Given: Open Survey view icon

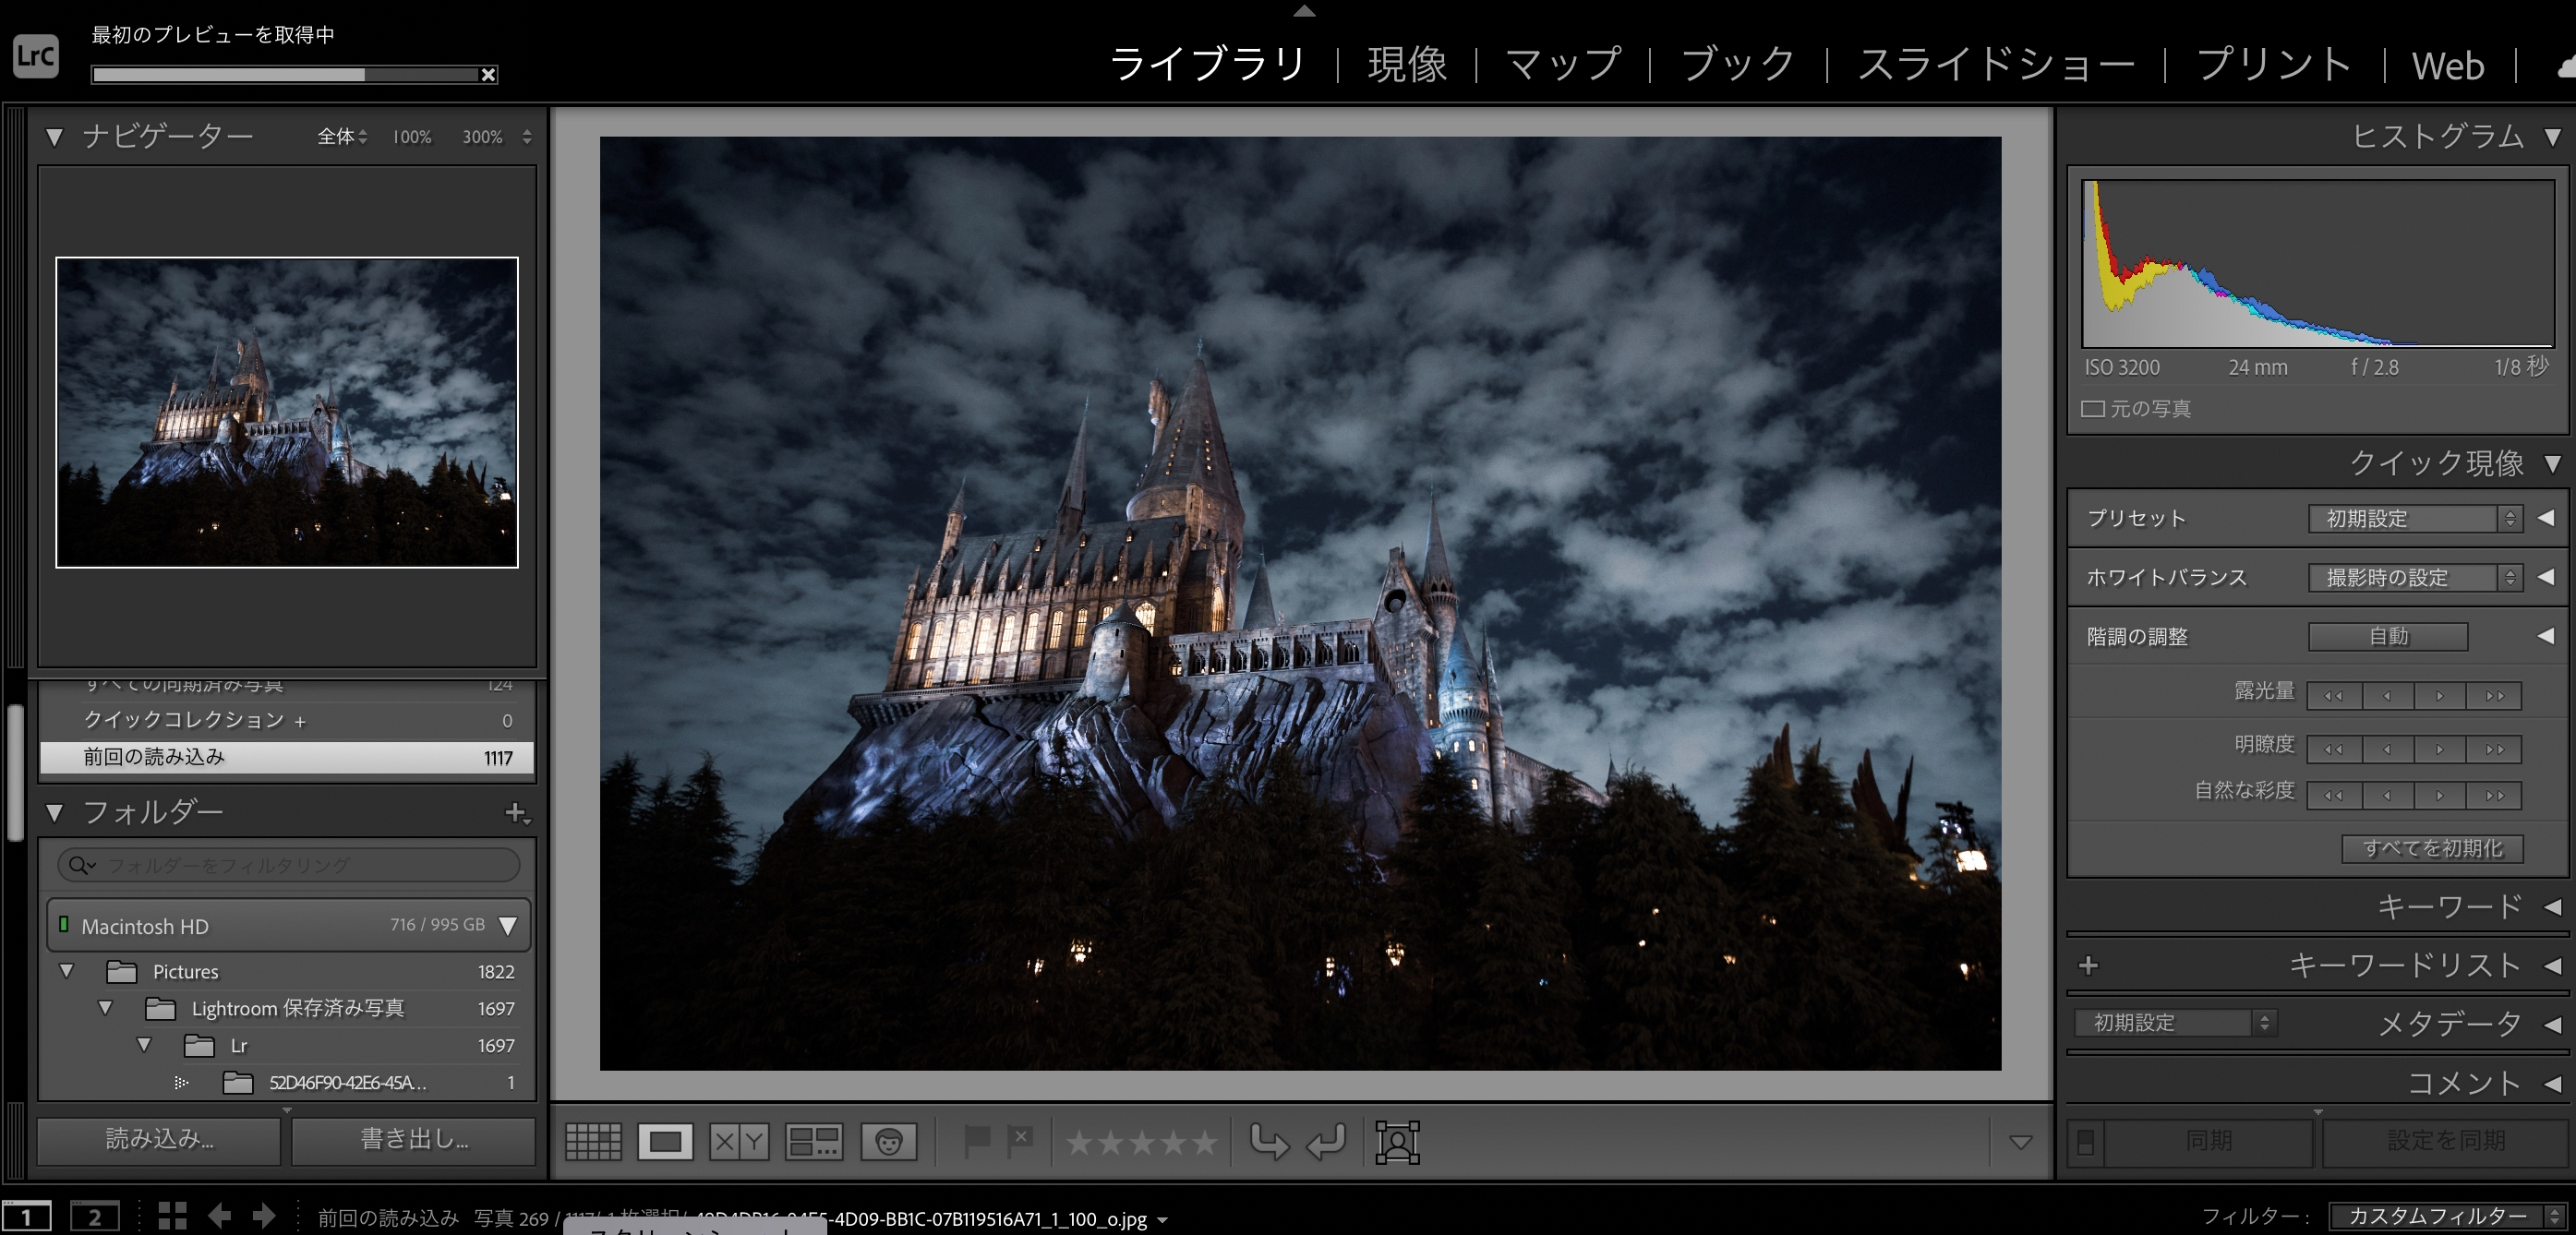Looking at the screenshot, I should click(813, 1141).
